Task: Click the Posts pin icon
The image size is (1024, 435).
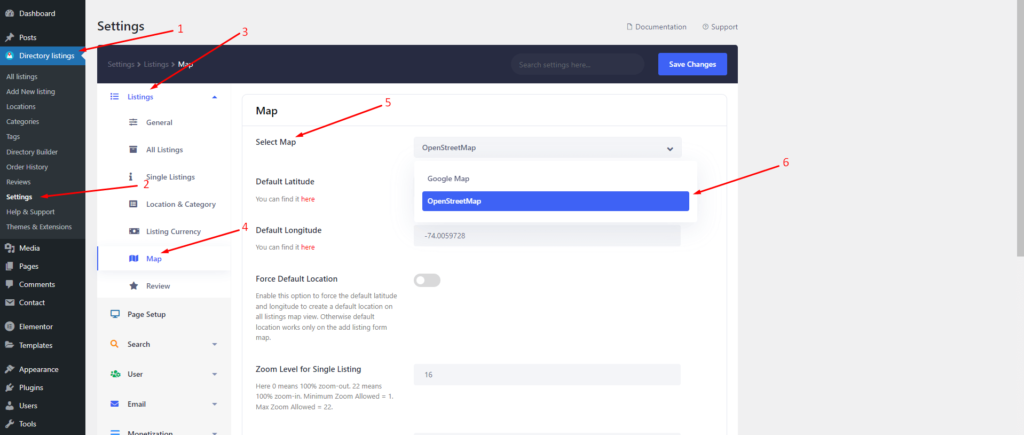Action: pos(9,37)
